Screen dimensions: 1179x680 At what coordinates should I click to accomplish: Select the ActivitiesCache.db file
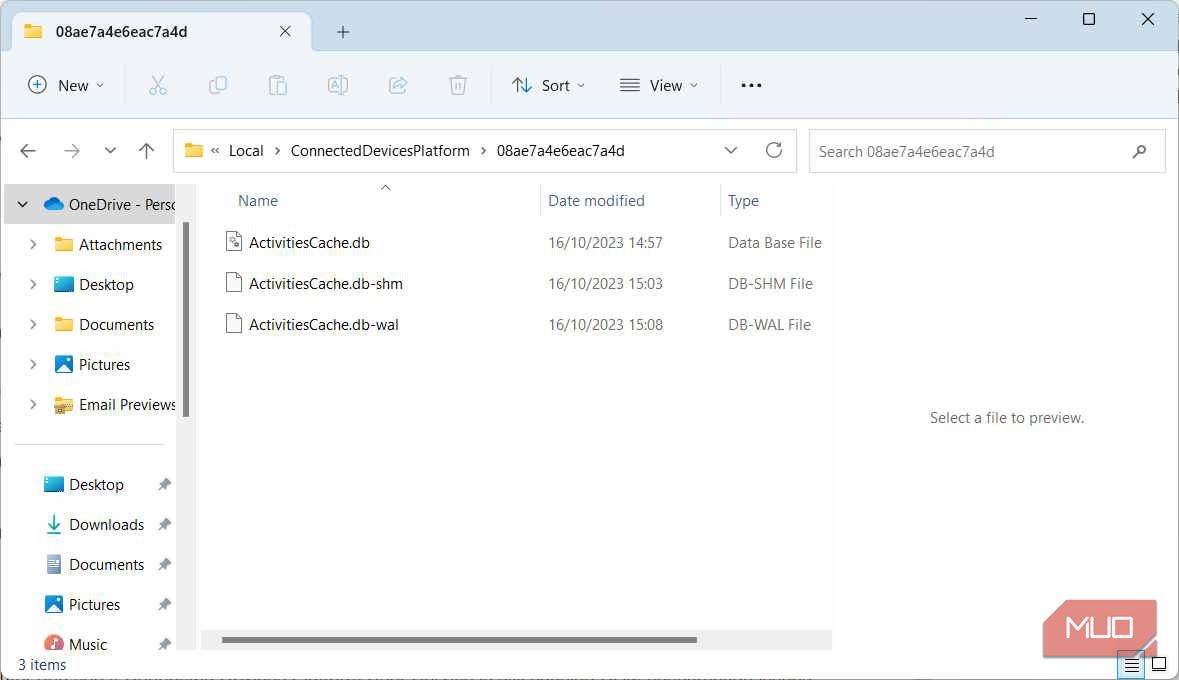[309, 242]
